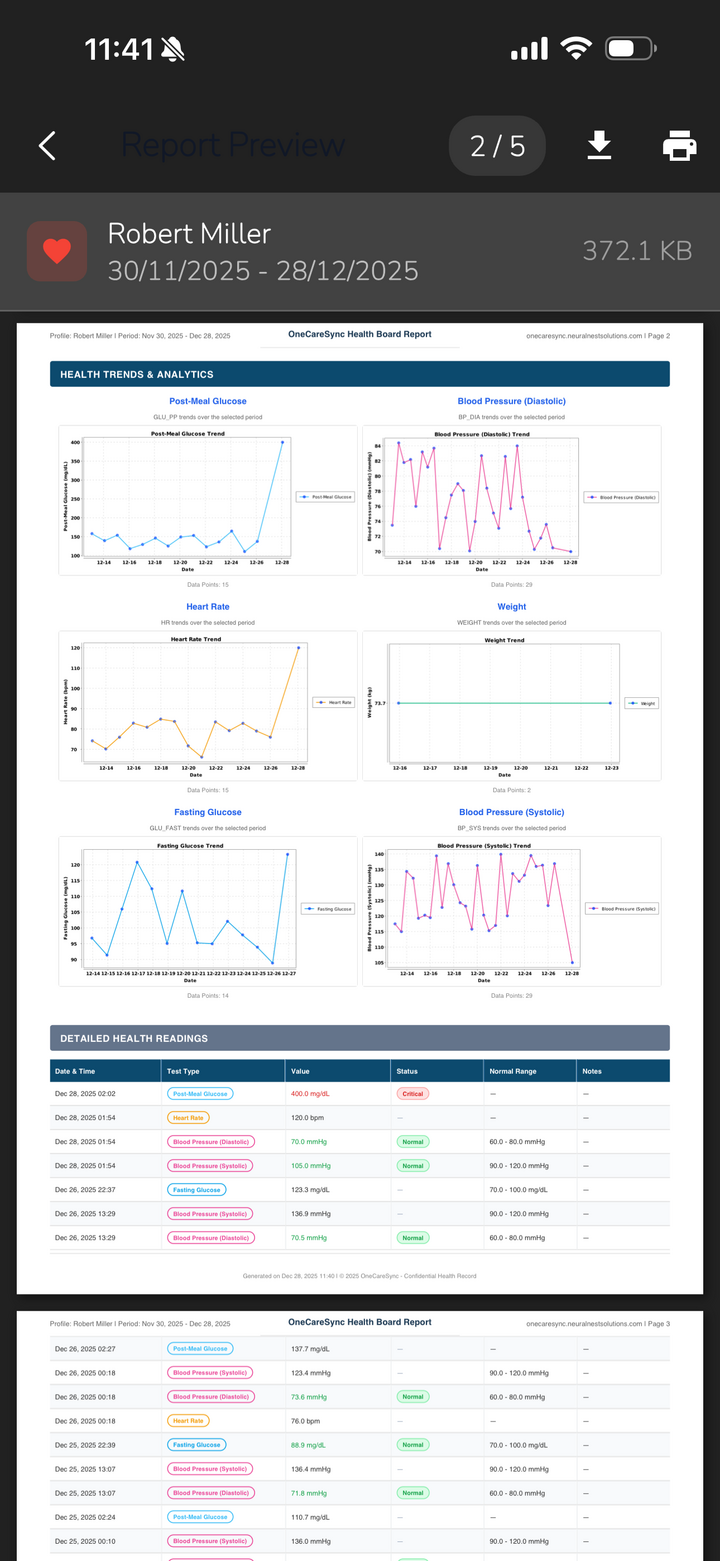Tap the Data Points: 2 label under Weight
720x1561 pixels.
pyautogui.click(x=512, y=790)
